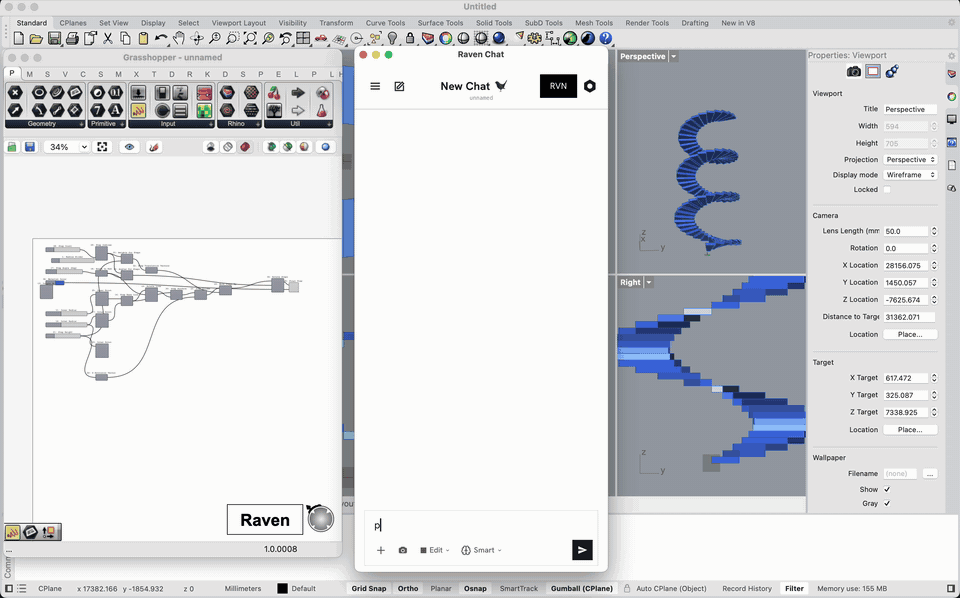The image size is (960, 598).
Task: Click the Default layer black color swatch
Action: pos(282,589)
